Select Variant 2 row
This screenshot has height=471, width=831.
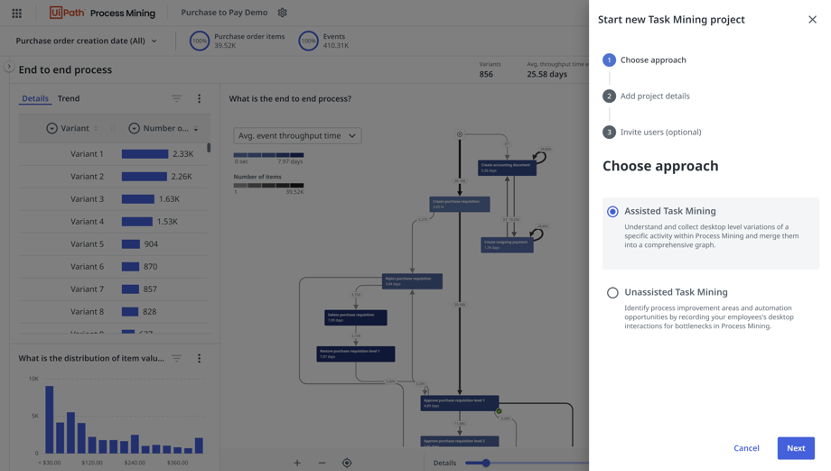pos(113,176)
